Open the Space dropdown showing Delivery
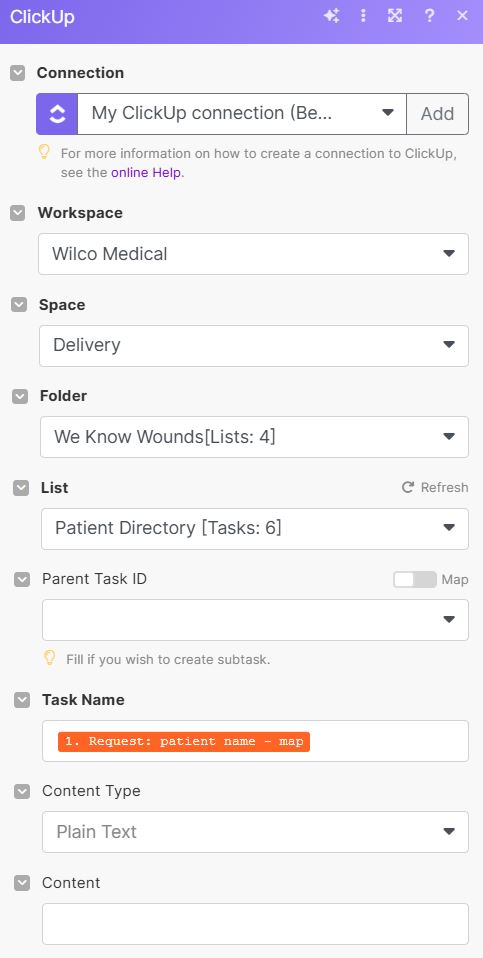The height and width of the screenshot is (958, 483). [x=254, y=346]
